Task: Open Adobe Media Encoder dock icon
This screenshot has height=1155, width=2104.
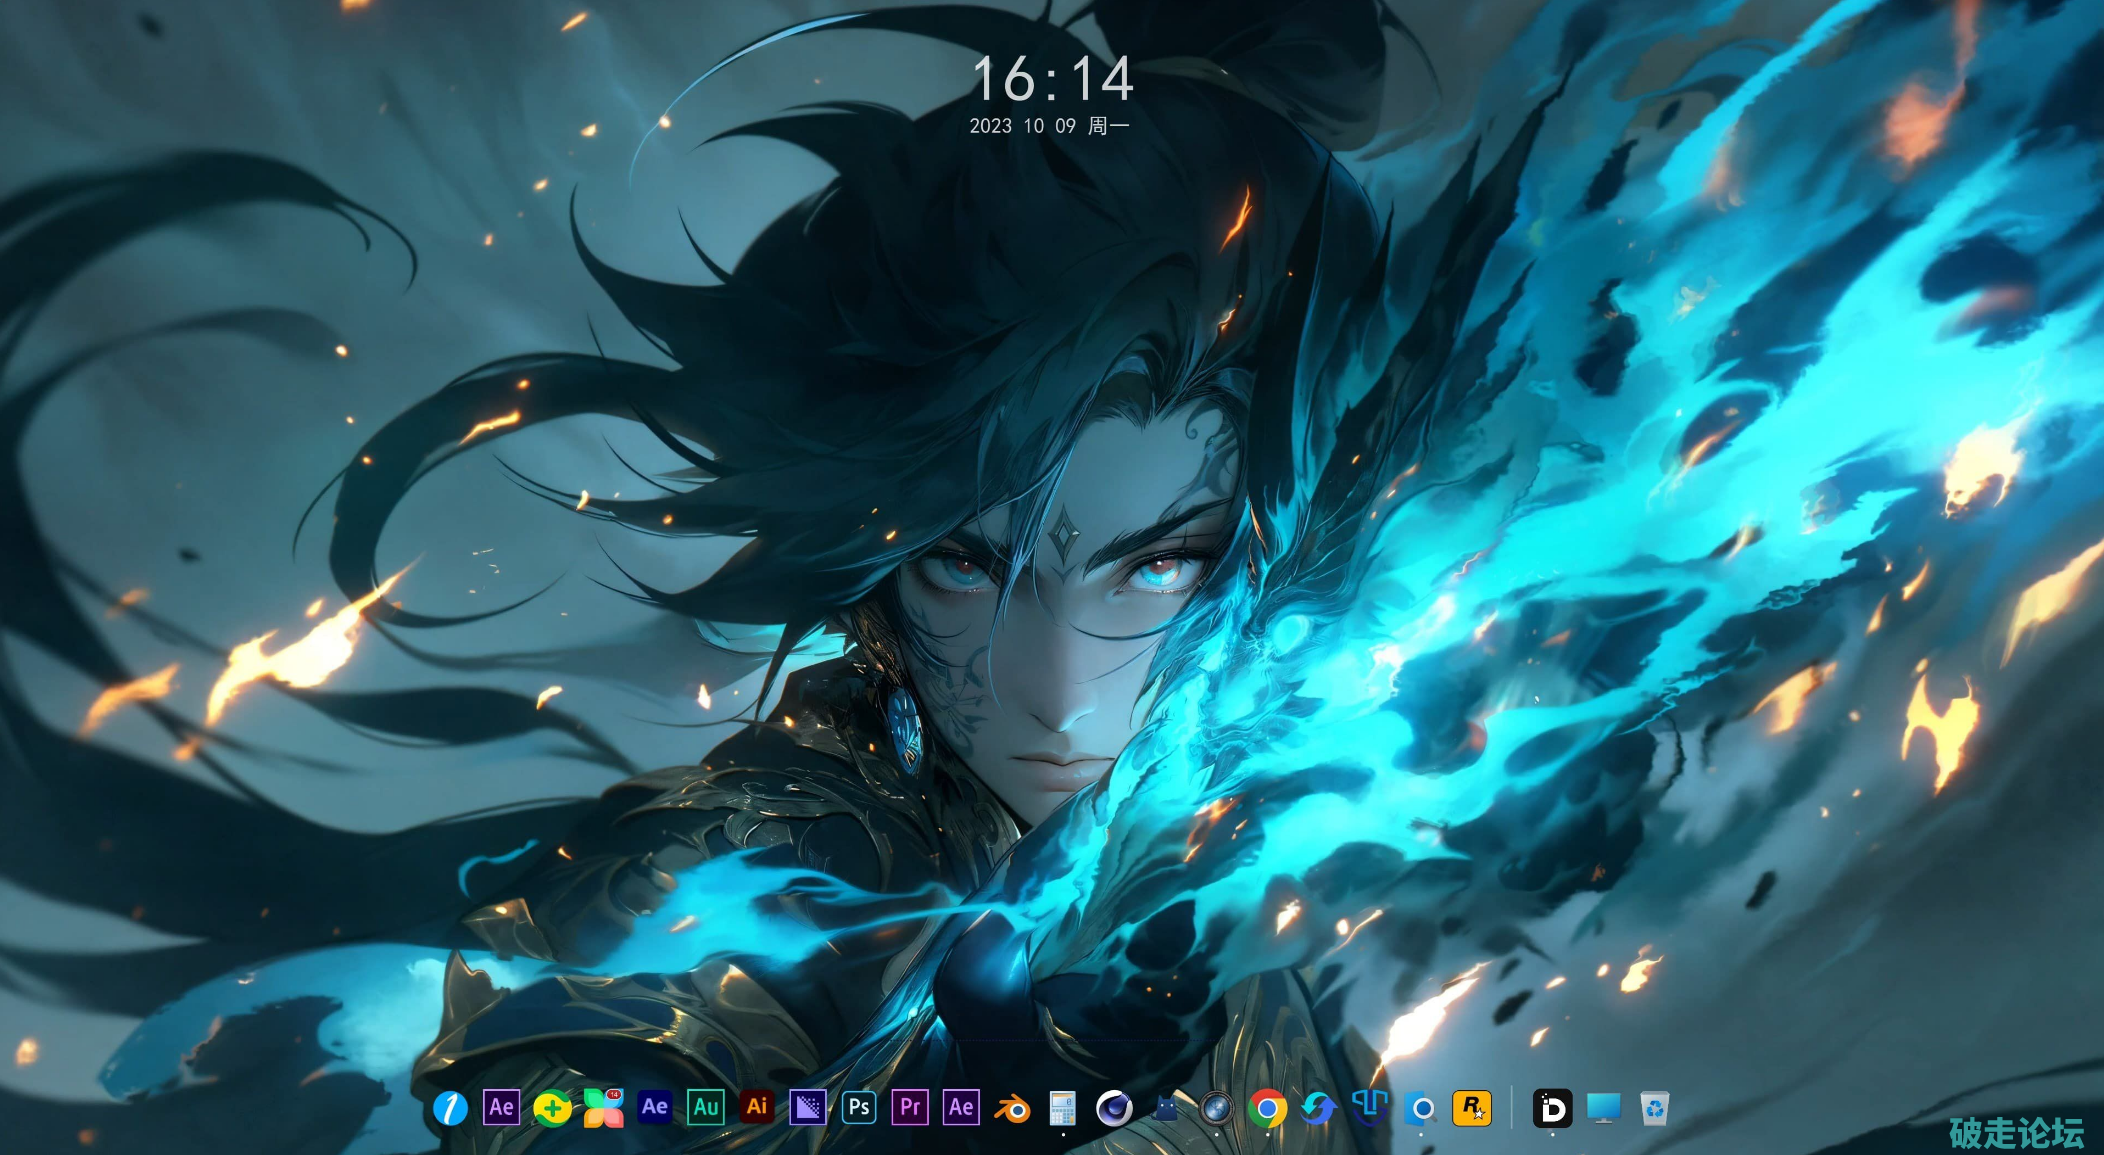Action: tap(808, 1107)
